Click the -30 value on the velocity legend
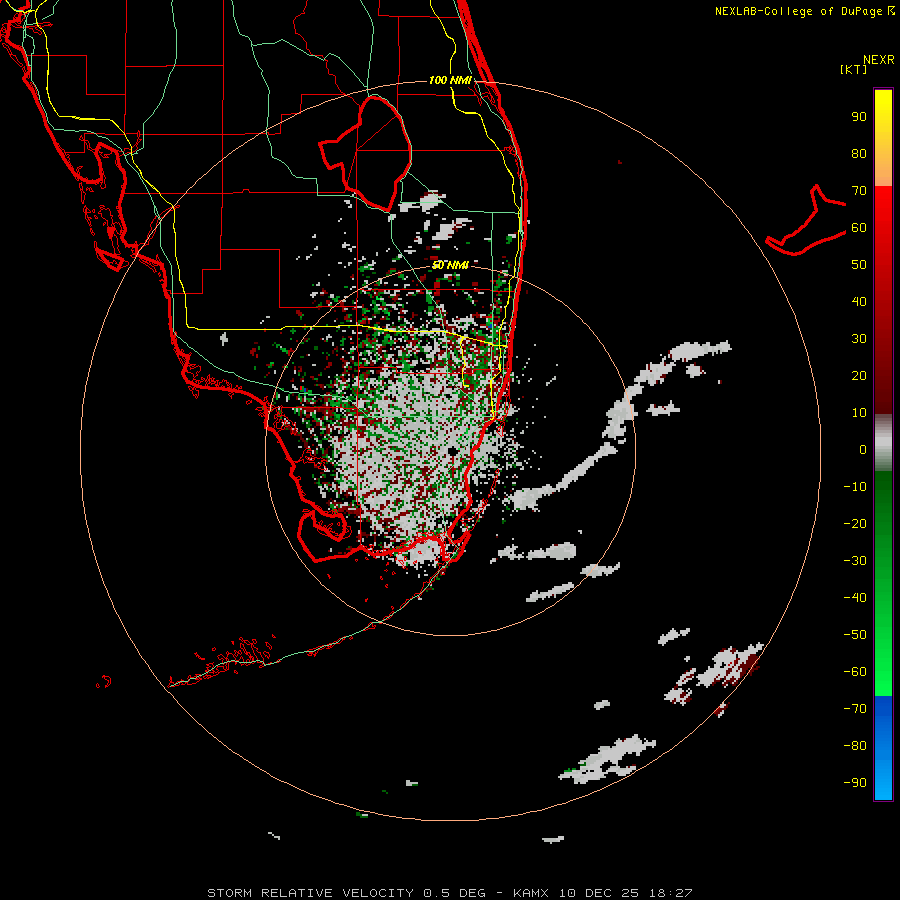 (x=855, y=561)
